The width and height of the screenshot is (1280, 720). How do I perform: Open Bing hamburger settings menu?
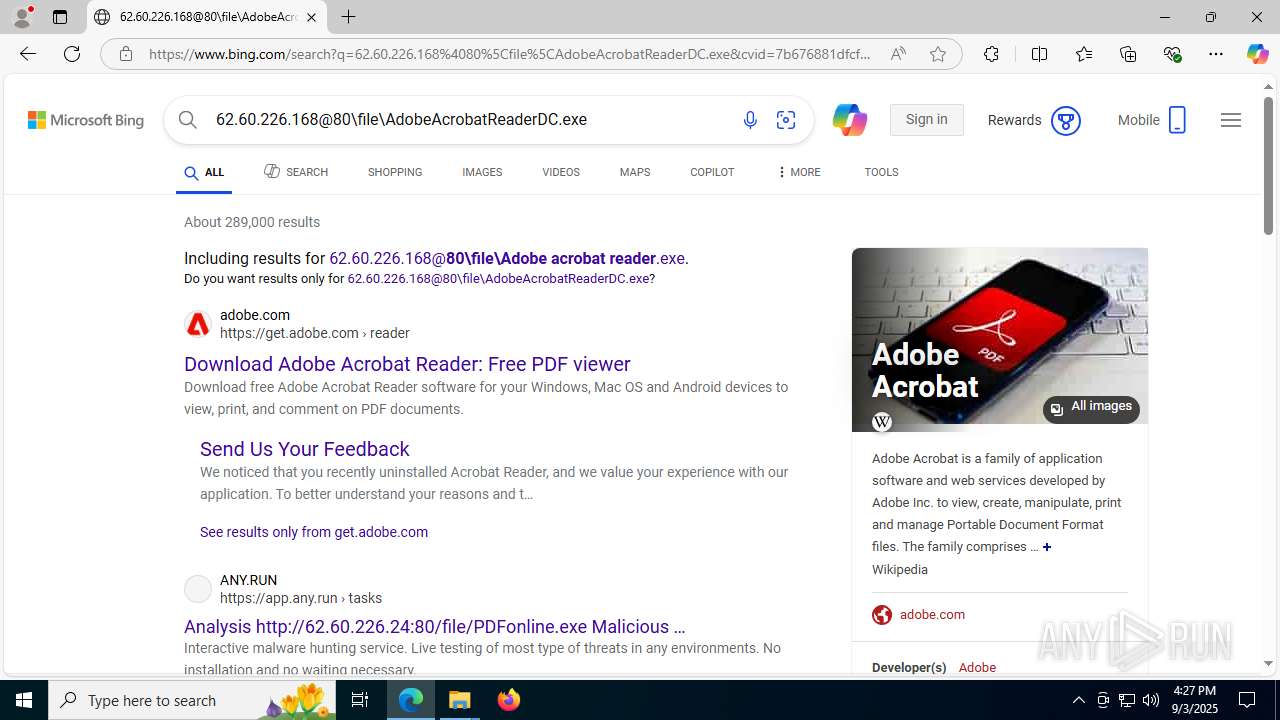pyautogui.click(x=1231, y=120)
